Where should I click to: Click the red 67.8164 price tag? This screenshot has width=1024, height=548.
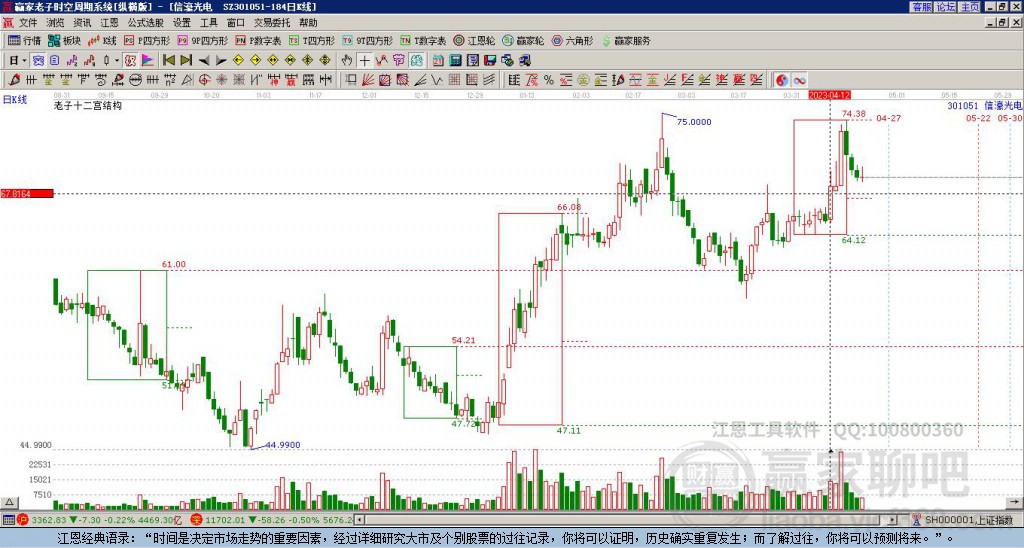pyautogui.click(x=27, y=193)
